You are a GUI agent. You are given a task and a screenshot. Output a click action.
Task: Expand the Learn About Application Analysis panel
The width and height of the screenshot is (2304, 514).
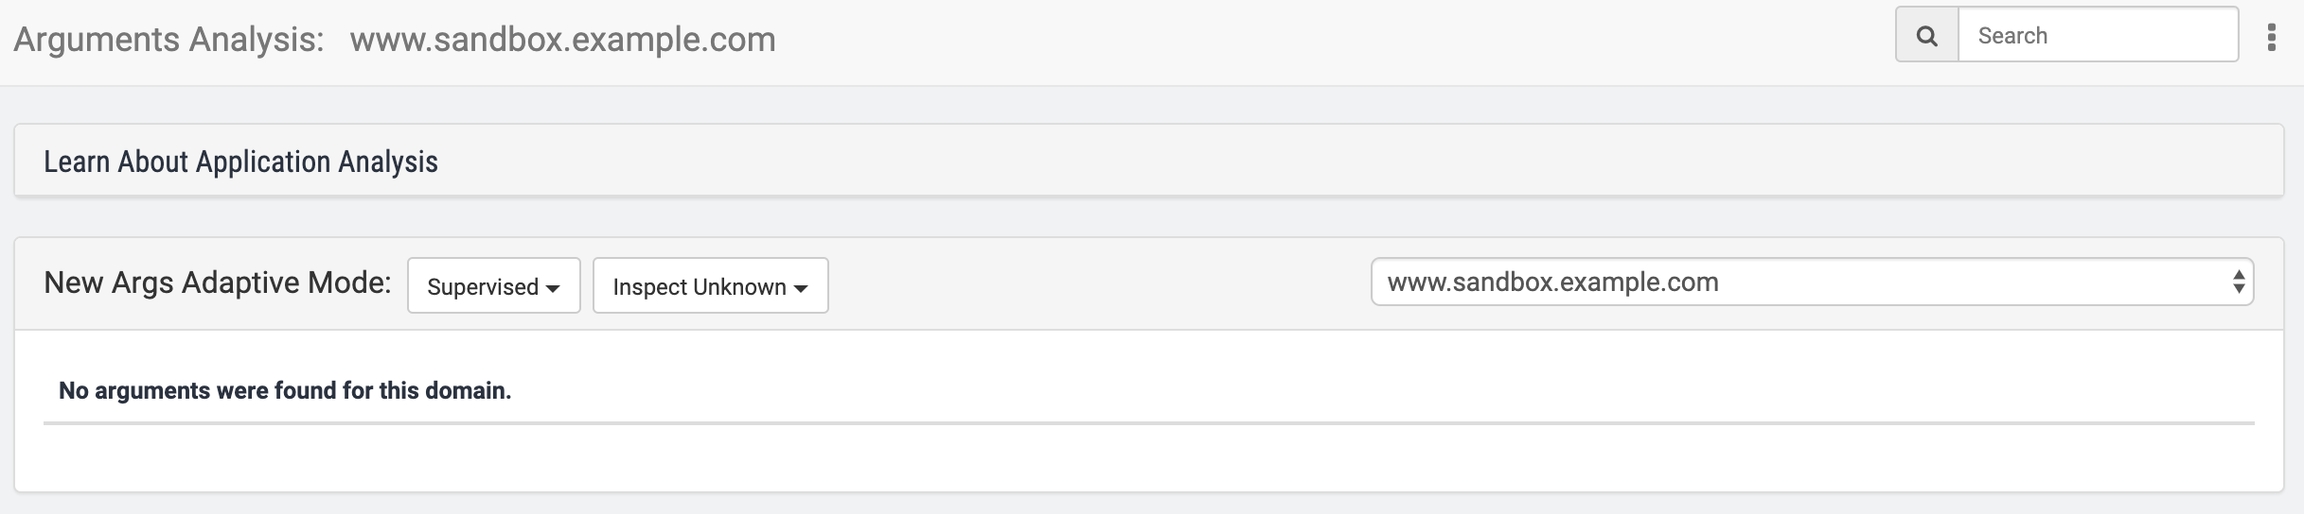click(x=1148, y=161)
